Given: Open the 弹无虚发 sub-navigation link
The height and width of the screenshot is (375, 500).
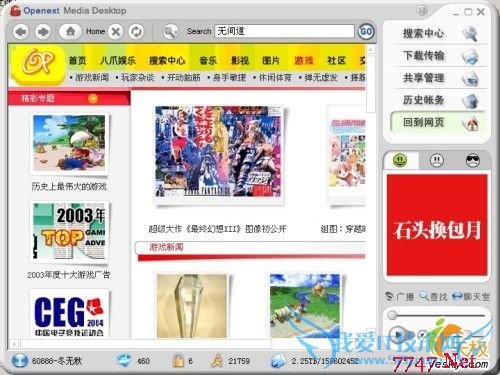Looking at the screenshot, I should pos(321,78).
